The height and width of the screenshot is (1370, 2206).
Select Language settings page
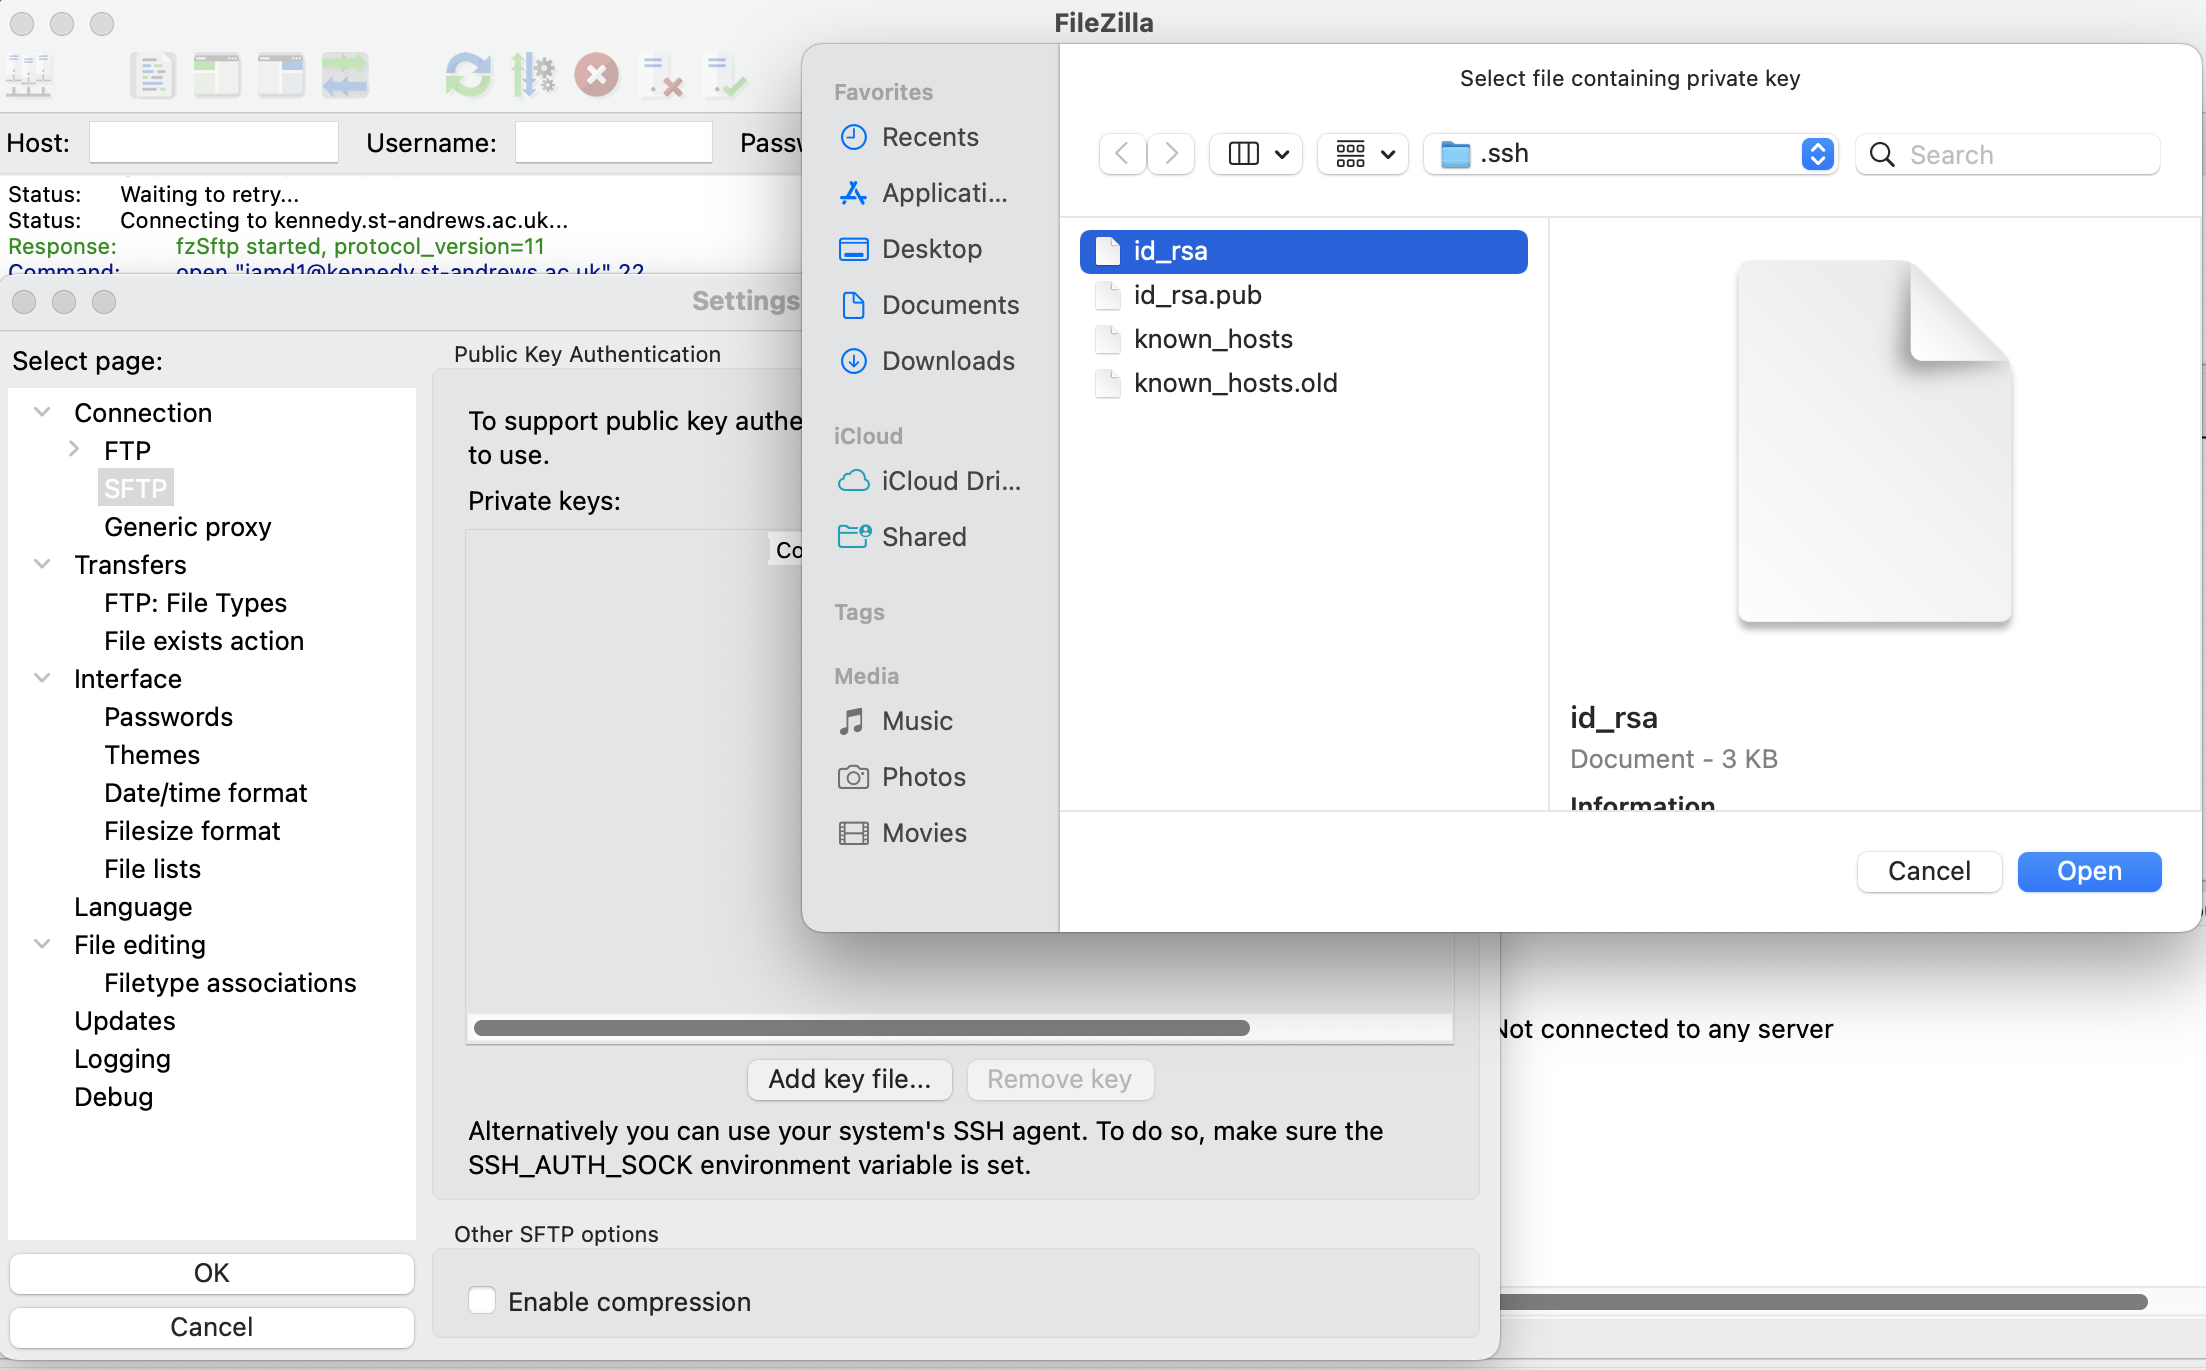pyautogui.click(x=133, y=907)
